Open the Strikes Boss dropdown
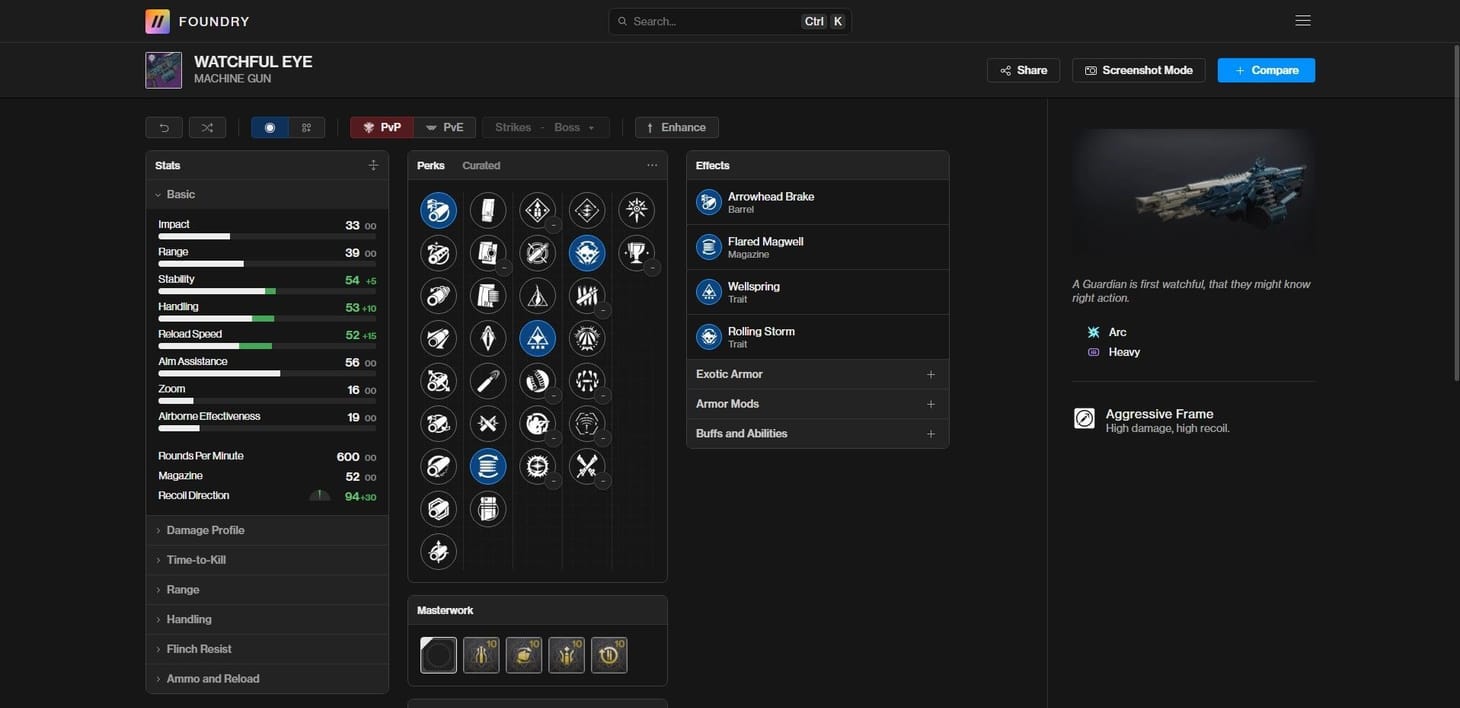1460x708 pixels. (x=545, y=128)
